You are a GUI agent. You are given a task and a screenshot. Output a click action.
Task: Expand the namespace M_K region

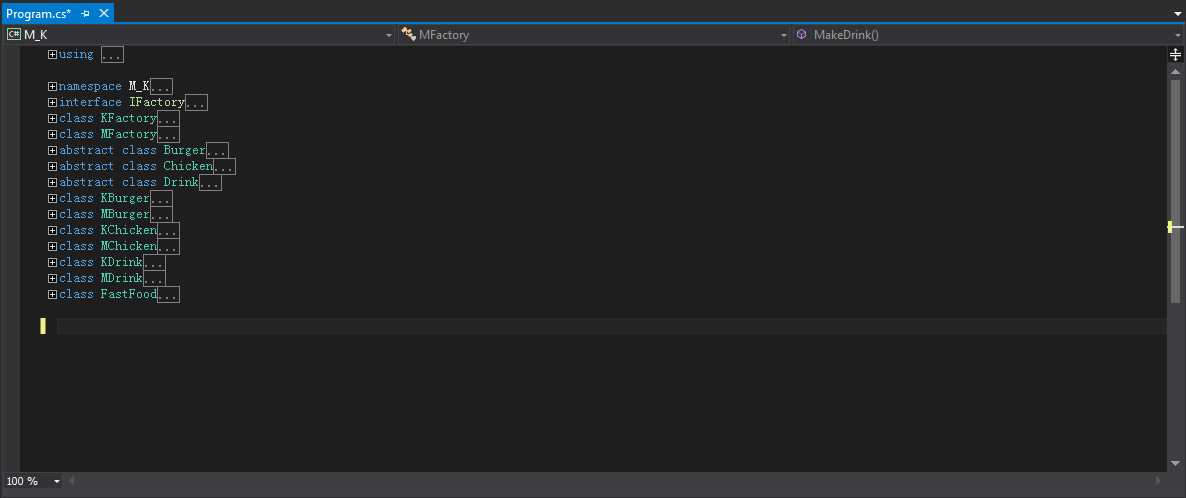pos(52,86)
